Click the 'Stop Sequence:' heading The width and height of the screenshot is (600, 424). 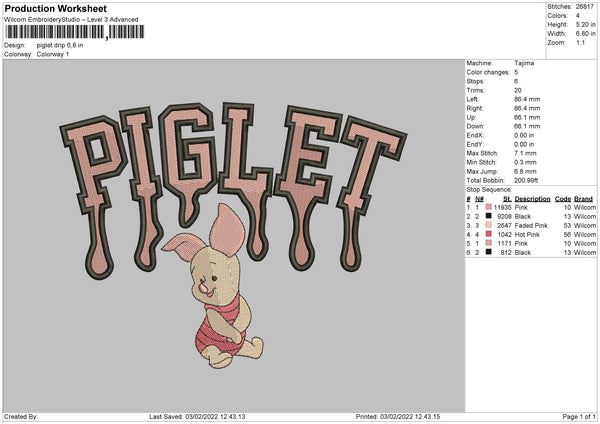[489, 189]
